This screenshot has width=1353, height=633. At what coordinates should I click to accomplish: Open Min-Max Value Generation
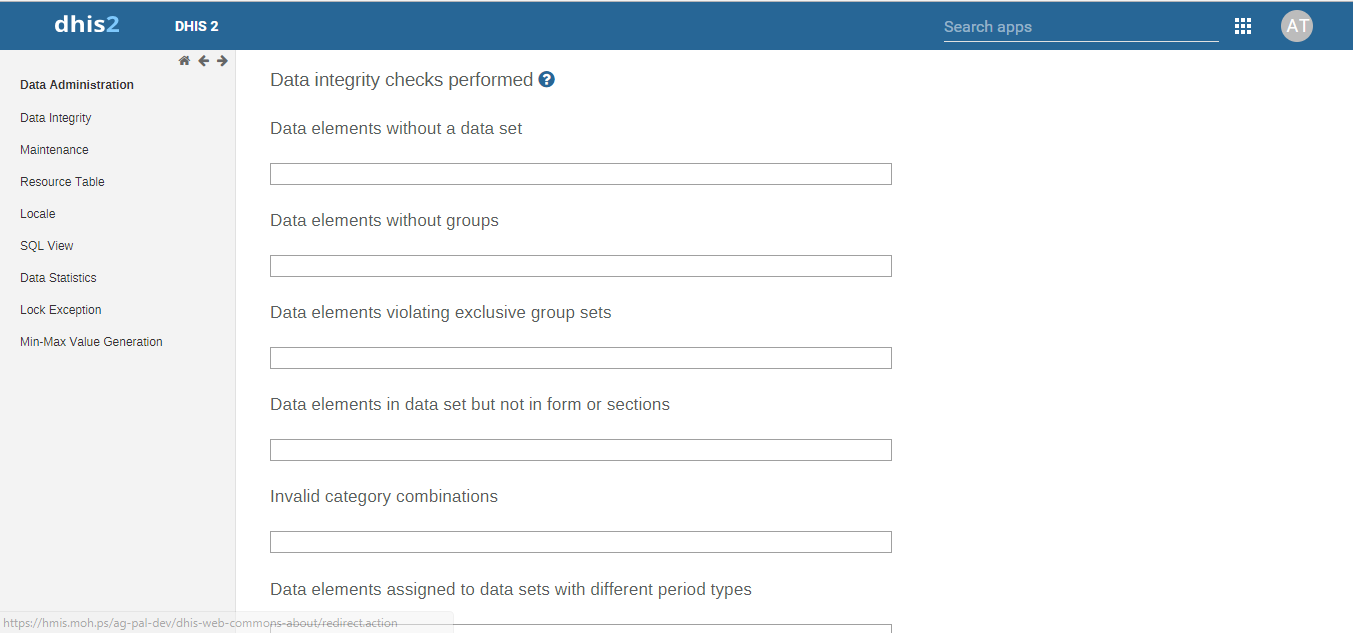91,342
